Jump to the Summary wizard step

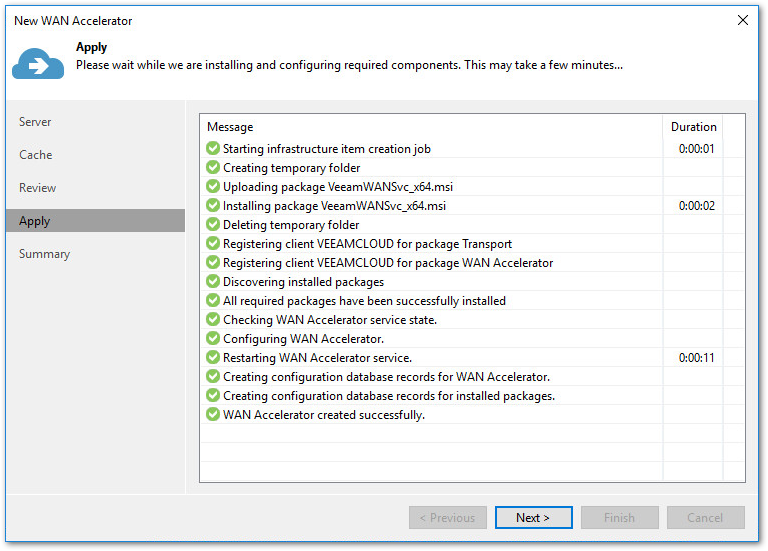coord(45,254)
